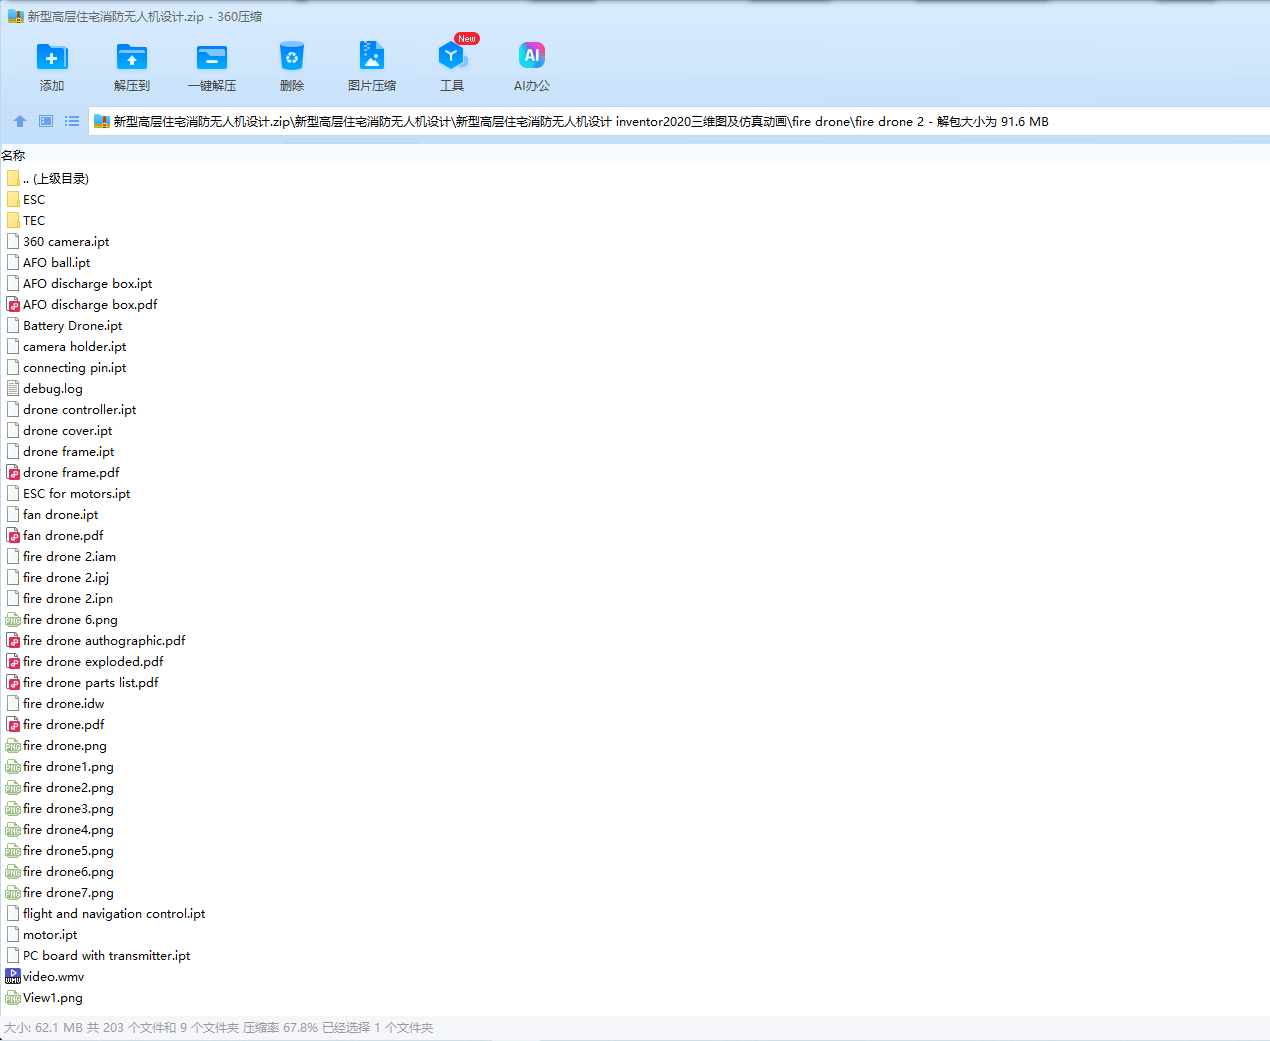Select file drone frame.ipt
Viewport: 1270px width, 1041px height.
pyautogui.click(x=60, y=451)
